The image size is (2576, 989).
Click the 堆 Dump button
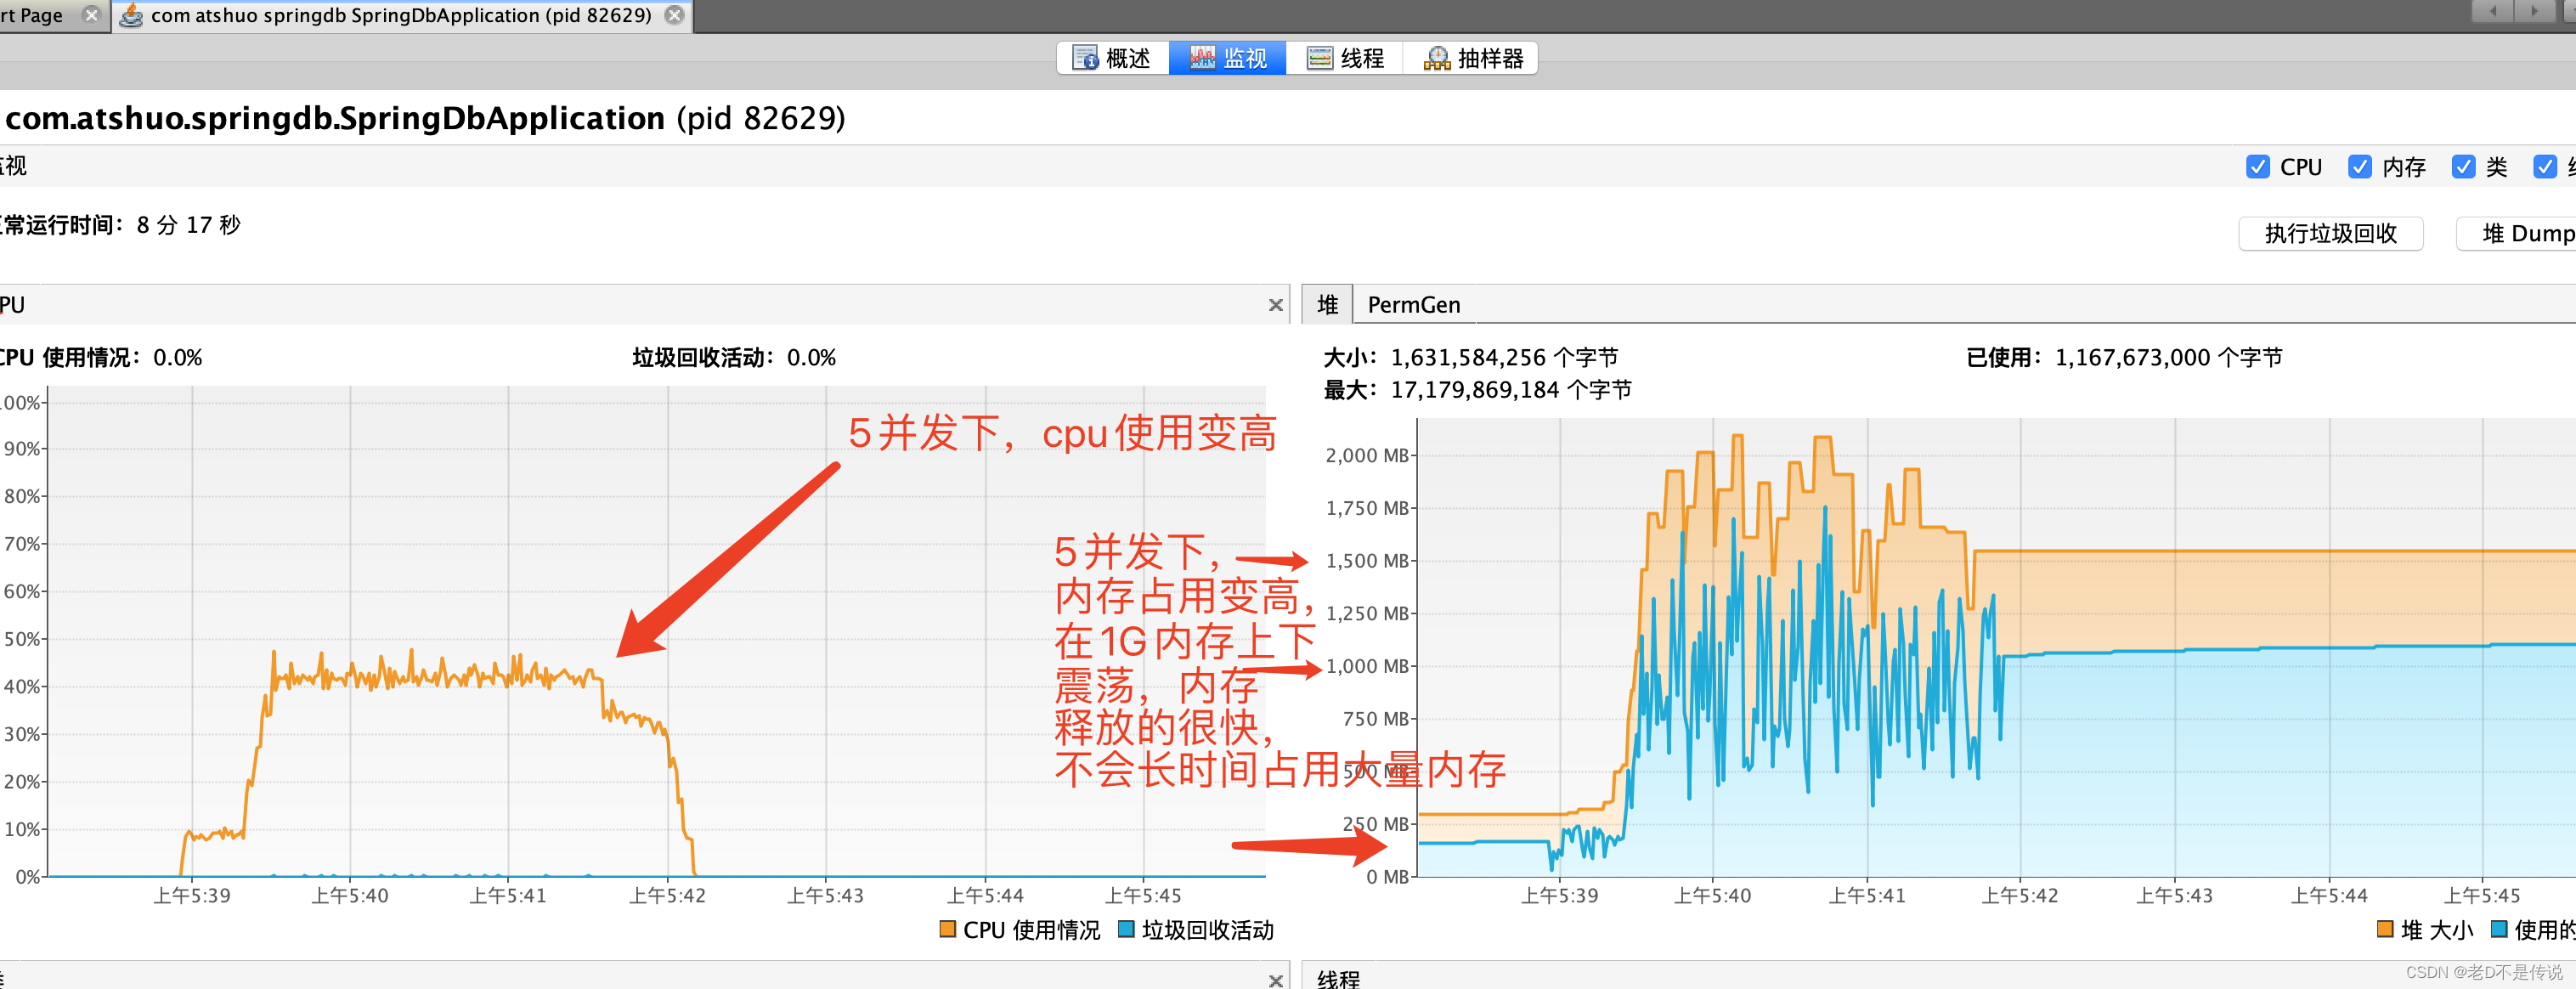[2520, 233]
